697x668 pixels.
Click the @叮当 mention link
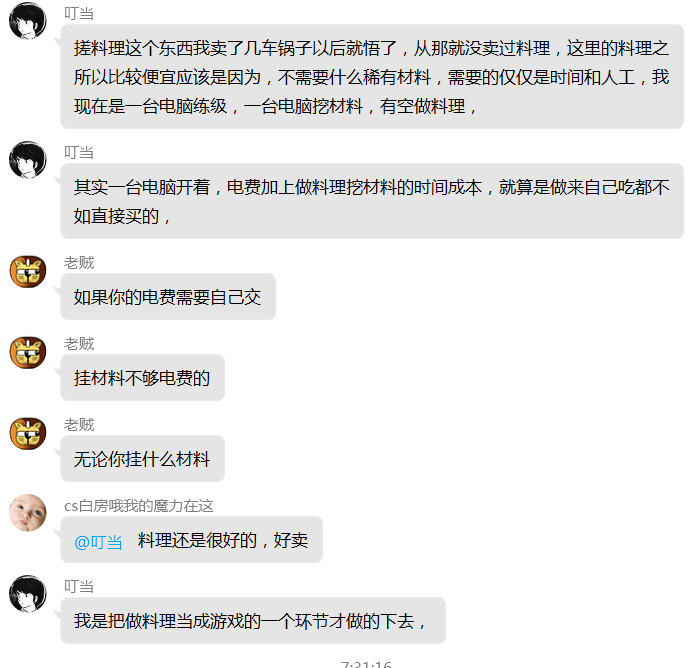[98, 542]
